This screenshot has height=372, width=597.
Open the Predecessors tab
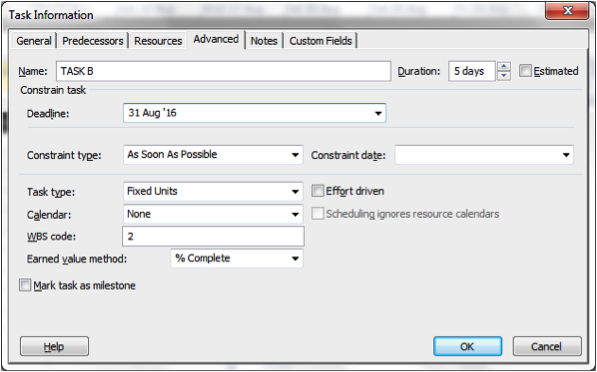coord(93,41)
